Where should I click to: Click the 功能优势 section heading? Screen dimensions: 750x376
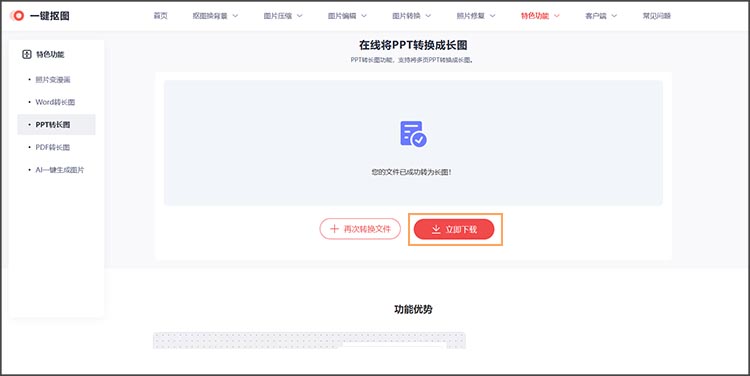pos(413,309)
